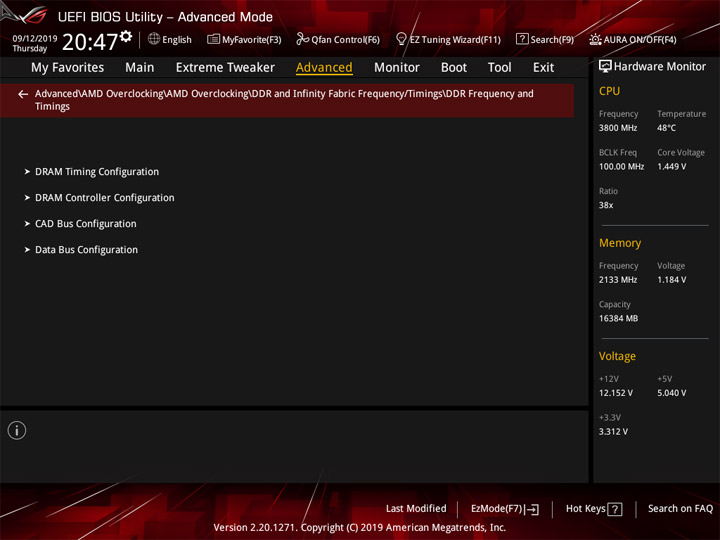Open DRAM Controller Configuration submenu
This screenshot has height=540, width=720.
click(x=105, y=198)
